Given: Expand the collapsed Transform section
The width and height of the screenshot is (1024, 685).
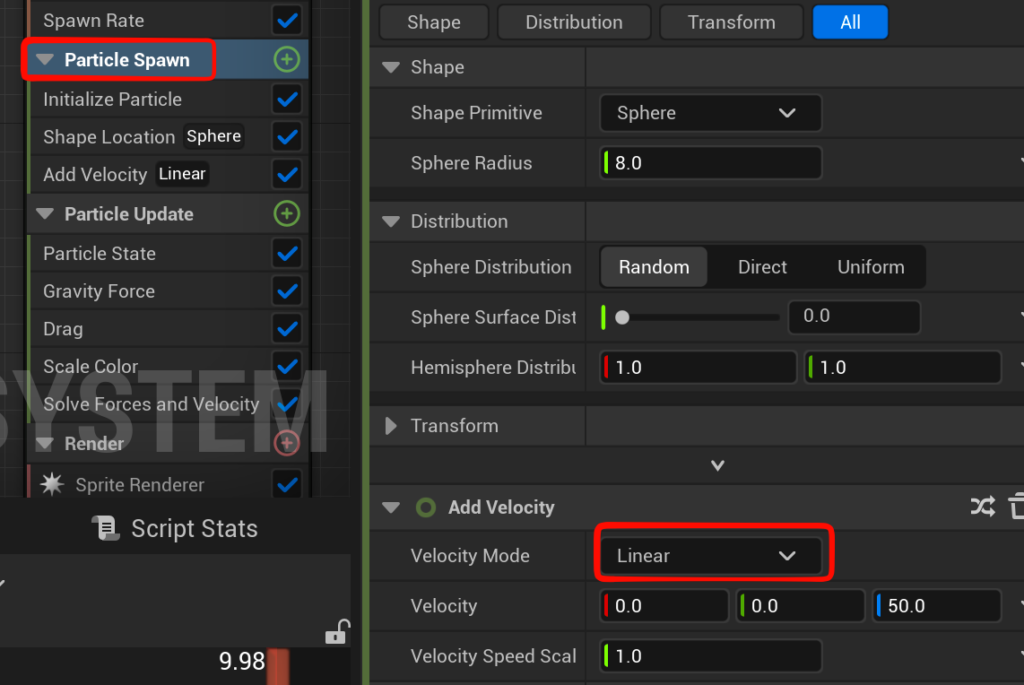Looking at the screenshot, I should (x=392, y=426).
